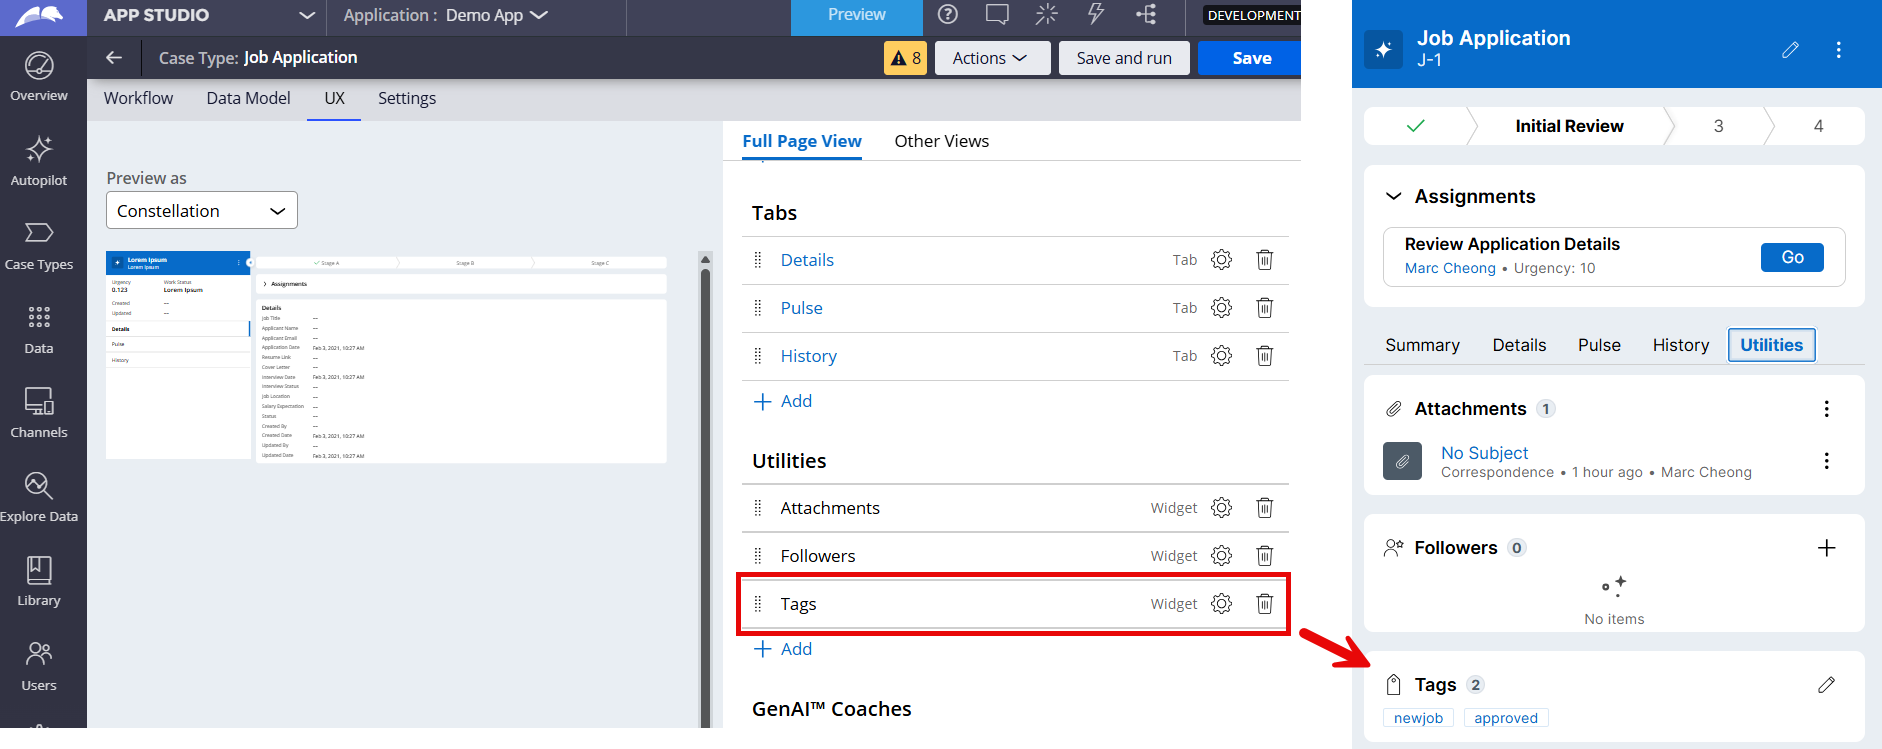Image resolution: width=1882 pixels, height=749 pixels.
Task: Collapse the Assignments section
Action: pyautogui.click(x=1393, y=197)
